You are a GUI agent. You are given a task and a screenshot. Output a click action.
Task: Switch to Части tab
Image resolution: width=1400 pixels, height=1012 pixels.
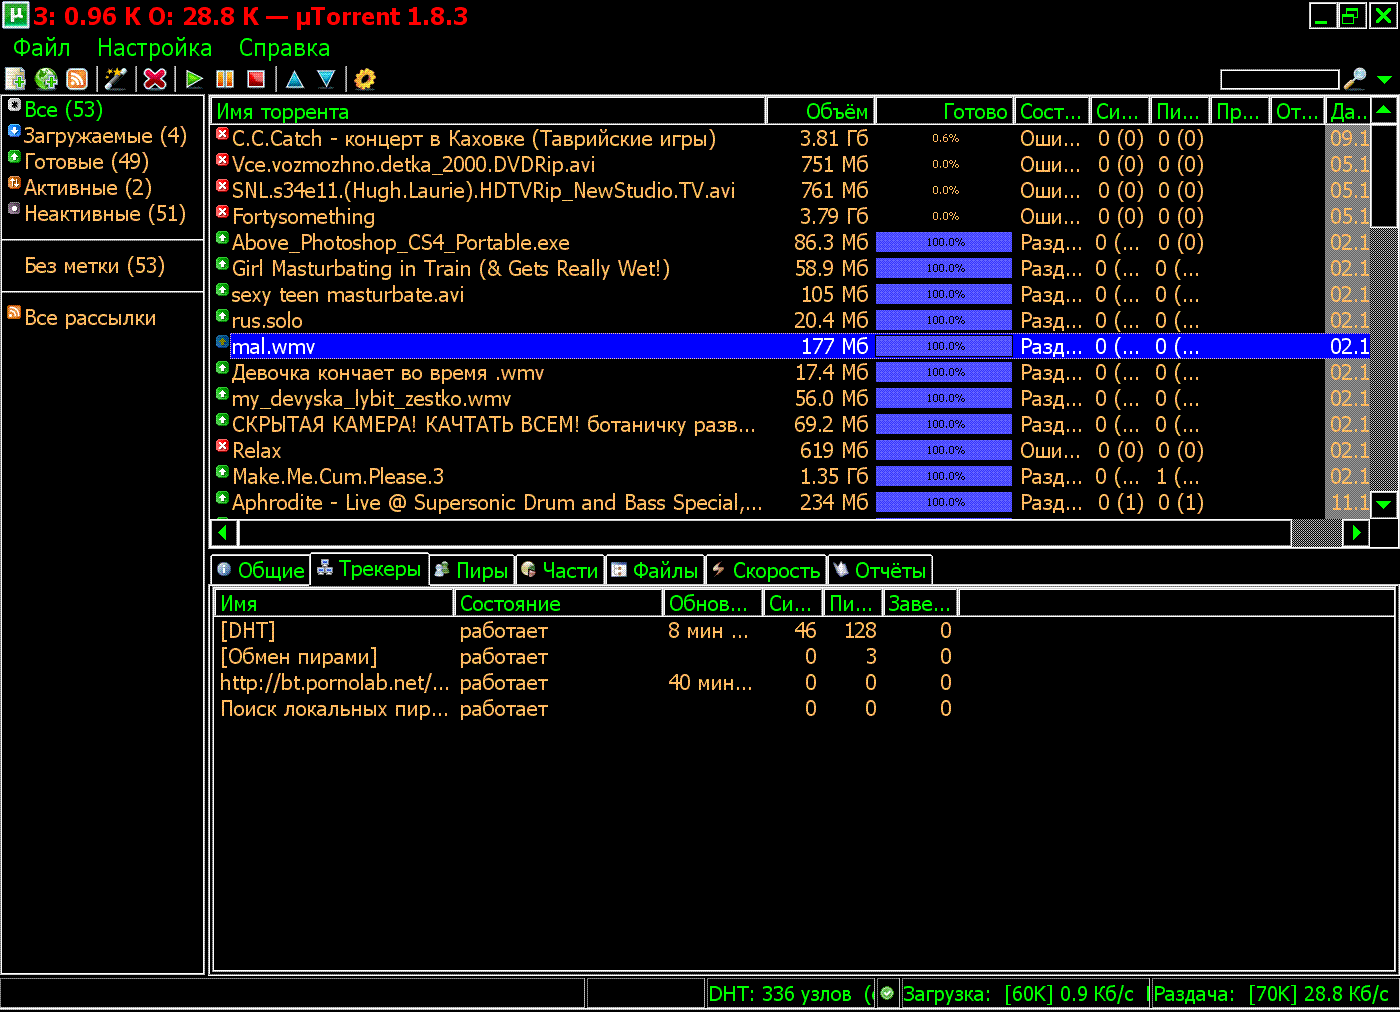pyautogui.click(x=559, y=570)
